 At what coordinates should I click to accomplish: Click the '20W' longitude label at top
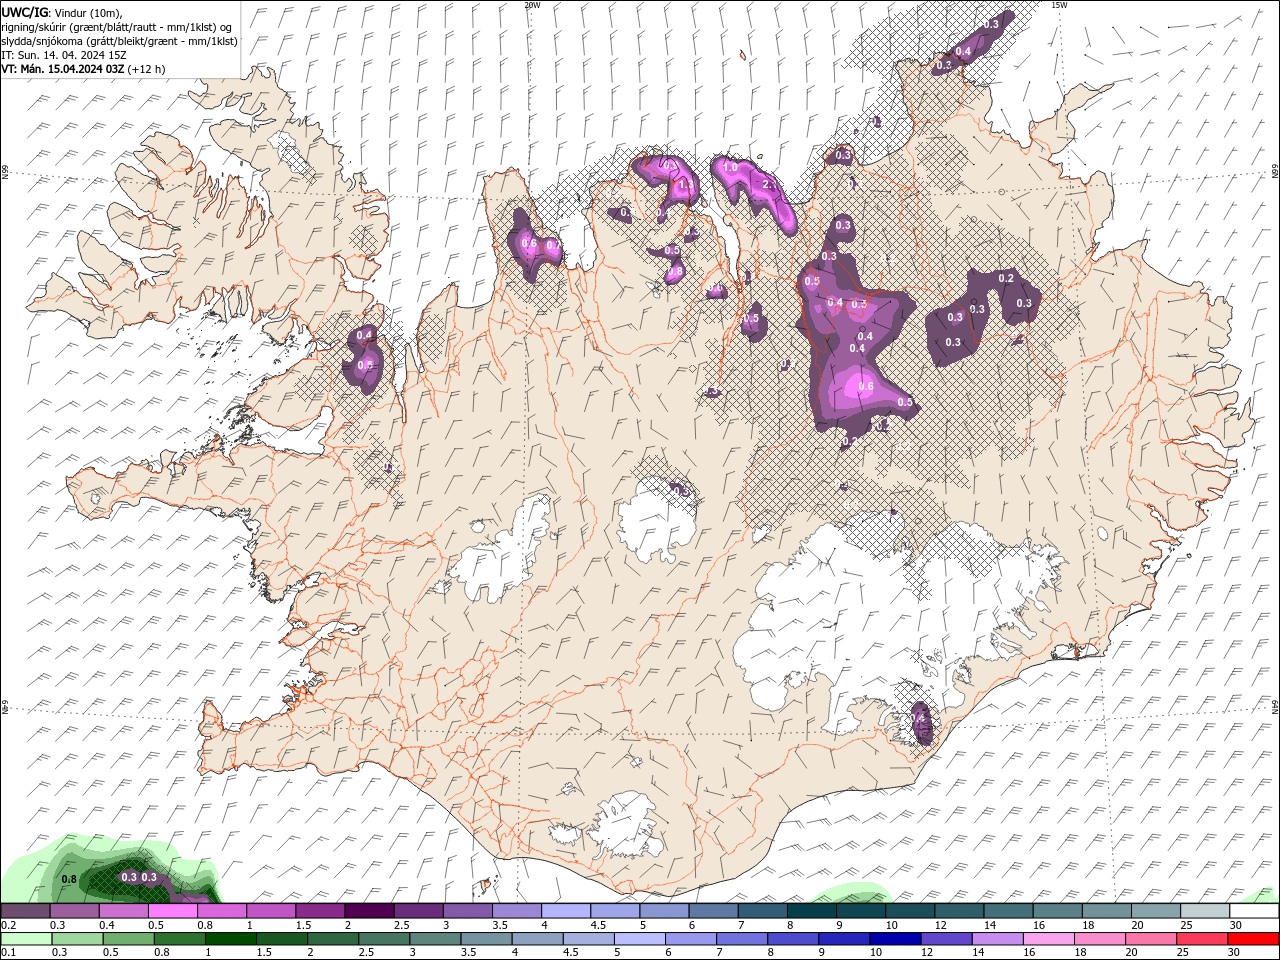pyautogui.click(x=532, y=5)
